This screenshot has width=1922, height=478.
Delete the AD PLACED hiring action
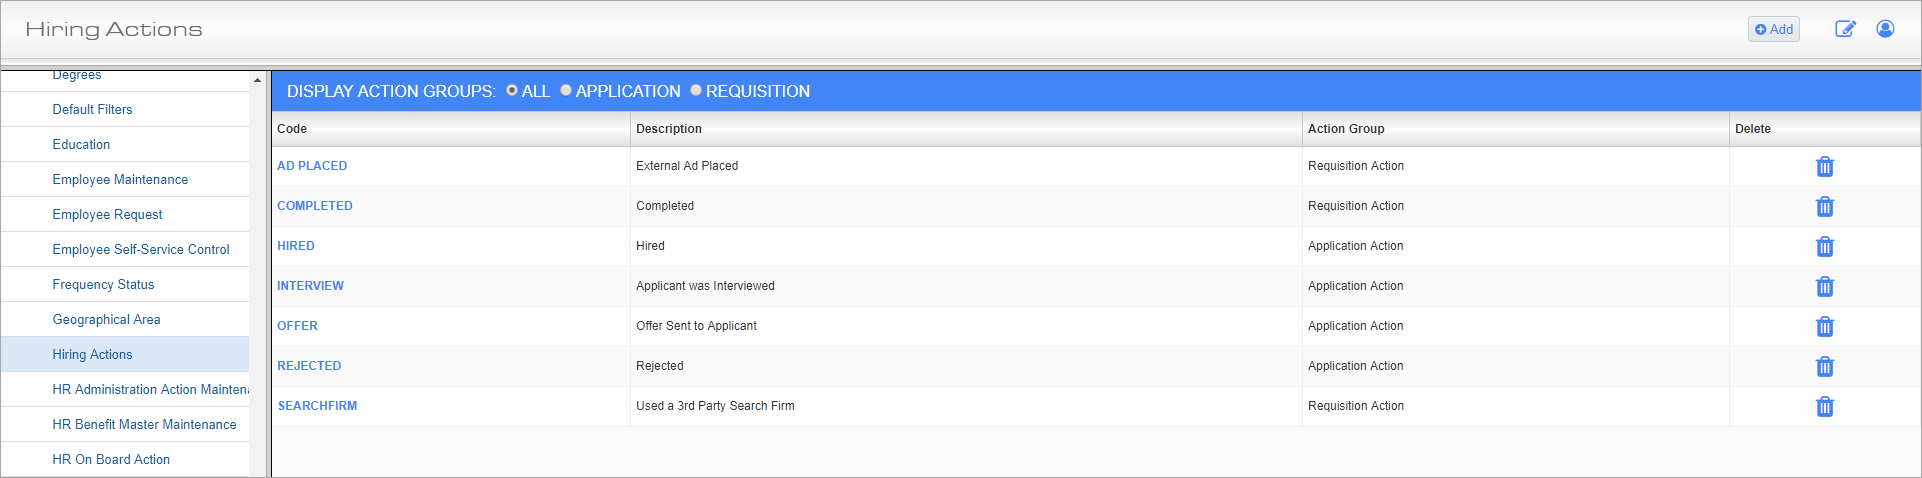[1824, 167]
